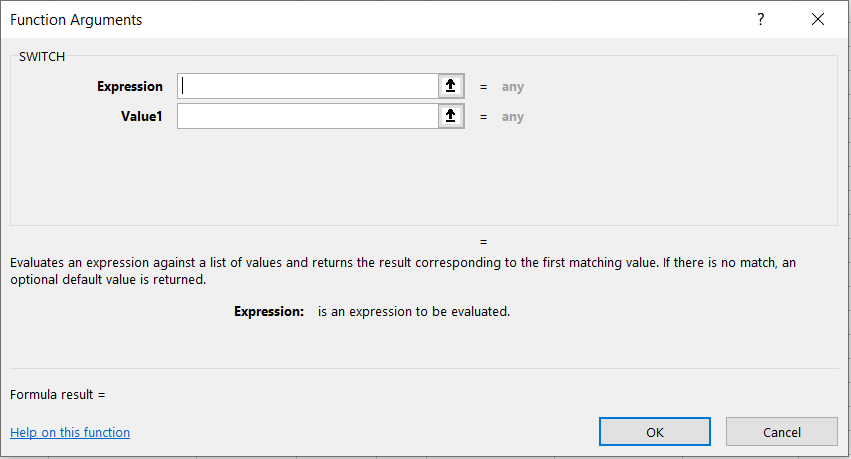Cancel the Function Arguments dialog
This screenshot has width=851, height=459.
(781, 432)
